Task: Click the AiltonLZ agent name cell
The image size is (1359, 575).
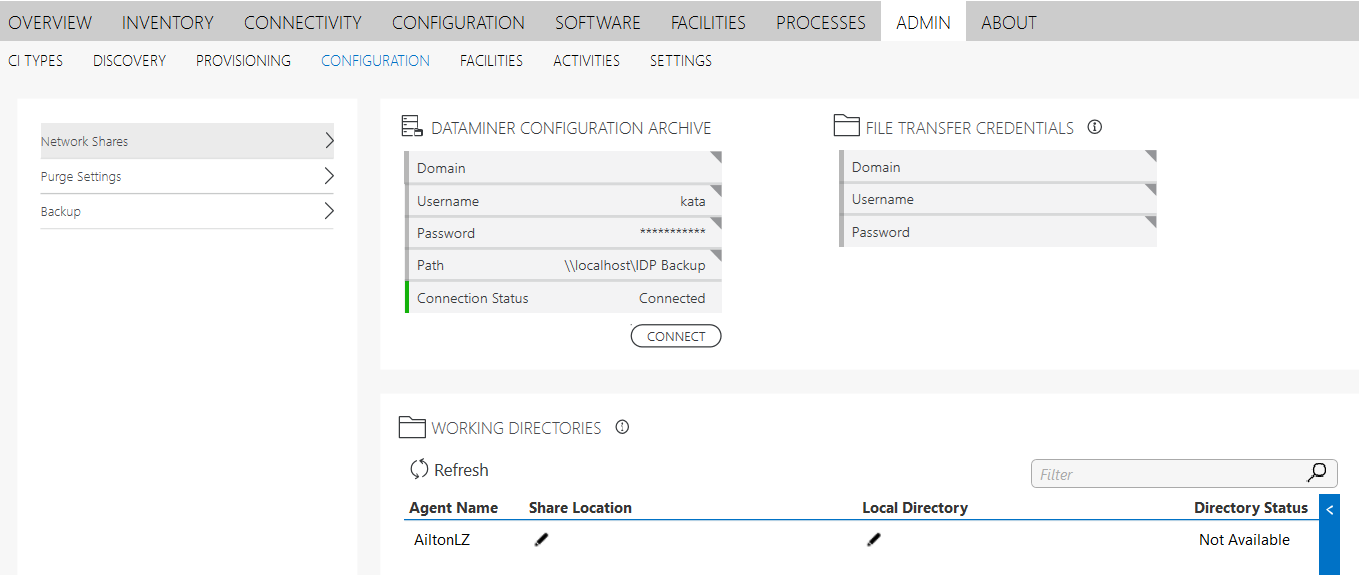Action: point(442,540)
